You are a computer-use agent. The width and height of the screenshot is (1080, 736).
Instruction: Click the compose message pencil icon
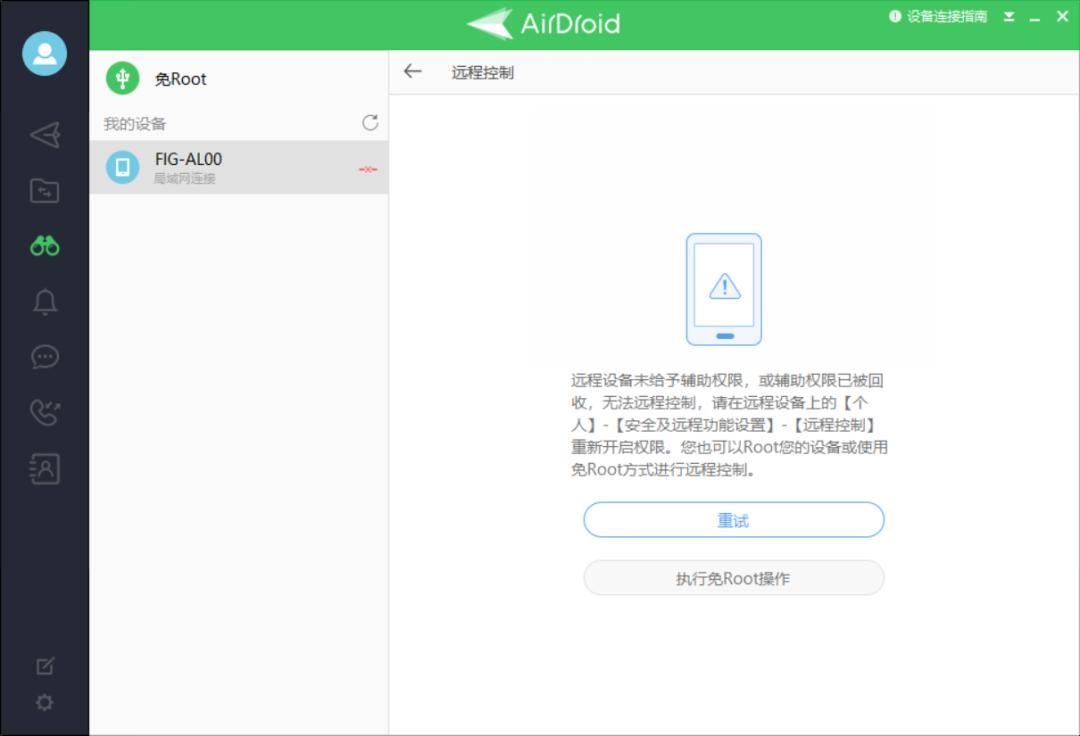(43, 664)
